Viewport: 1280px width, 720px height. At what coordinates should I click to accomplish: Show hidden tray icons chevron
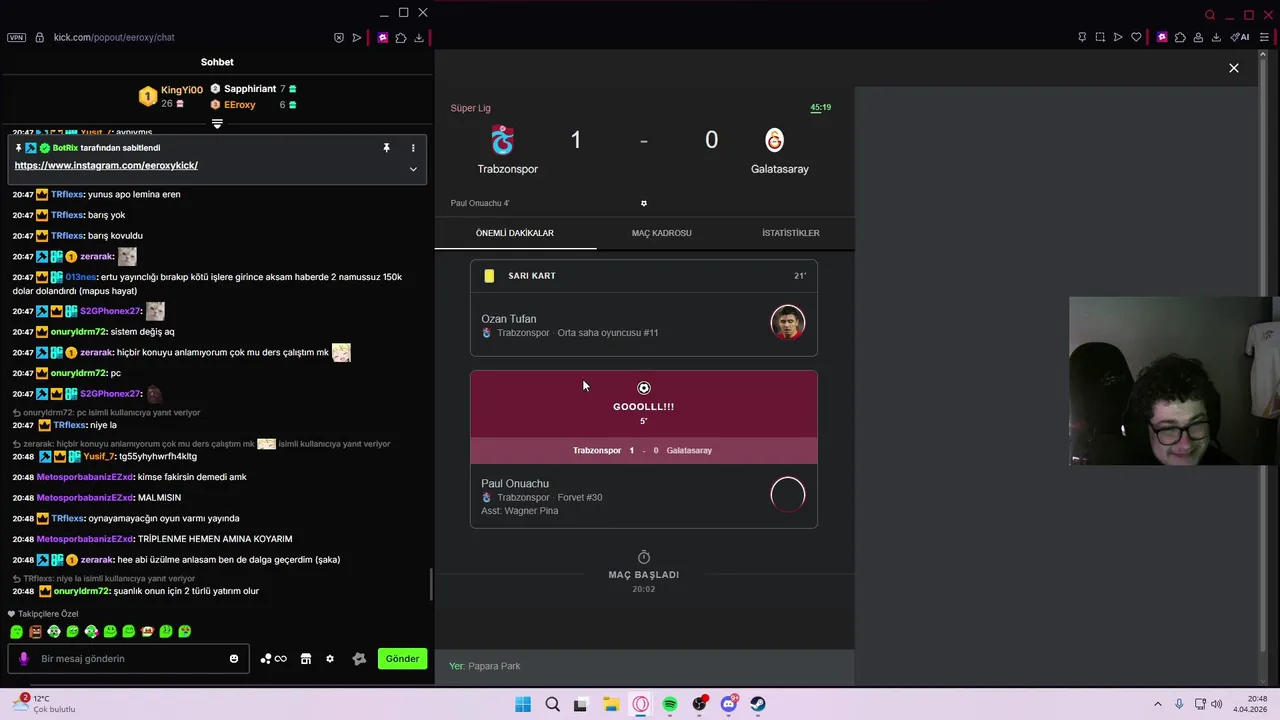pyautogui.click(x=1158, y=704)
